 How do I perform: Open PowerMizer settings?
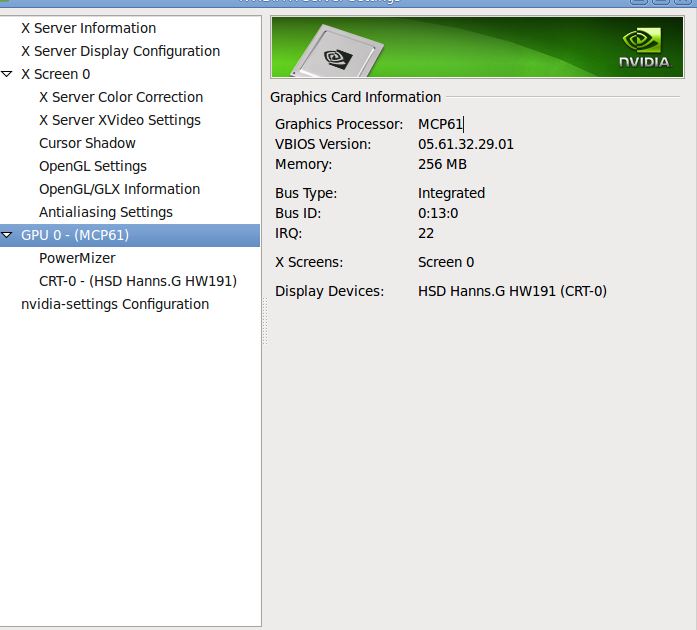(77, 258)
